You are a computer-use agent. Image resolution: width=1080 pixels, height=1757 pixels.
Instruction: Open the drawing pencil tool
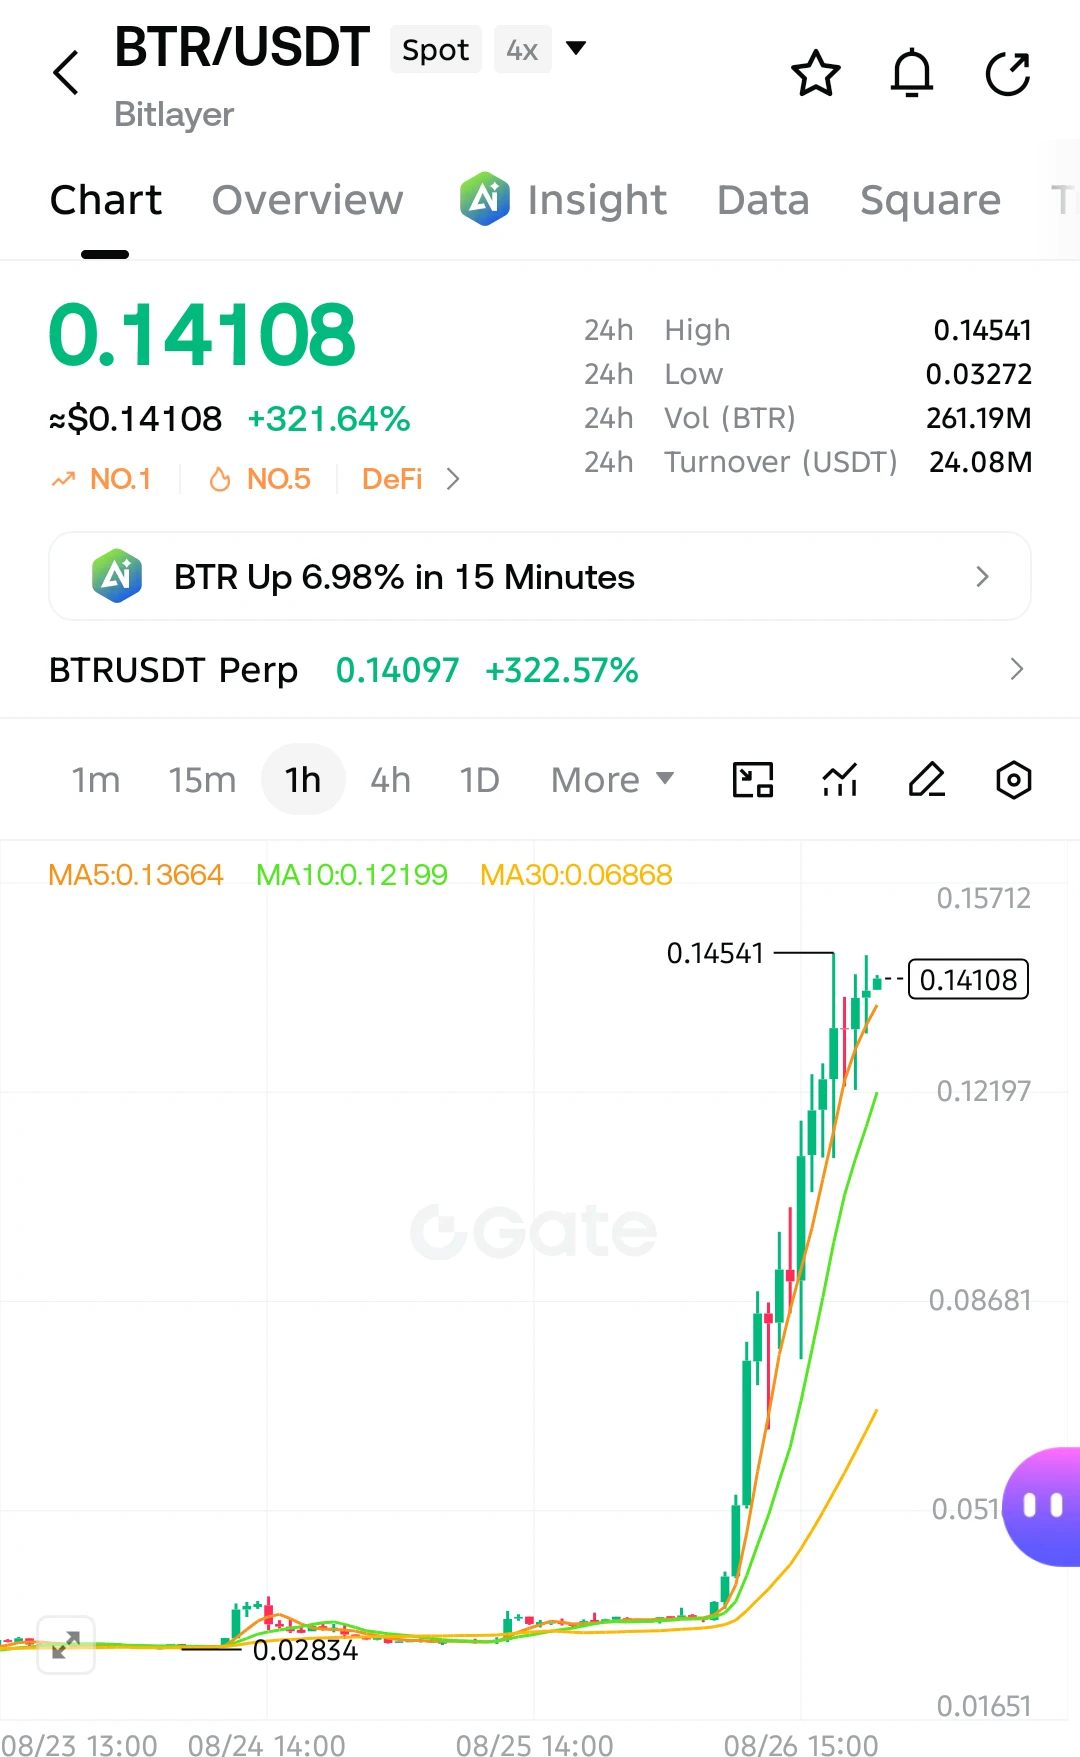point(927,780)
